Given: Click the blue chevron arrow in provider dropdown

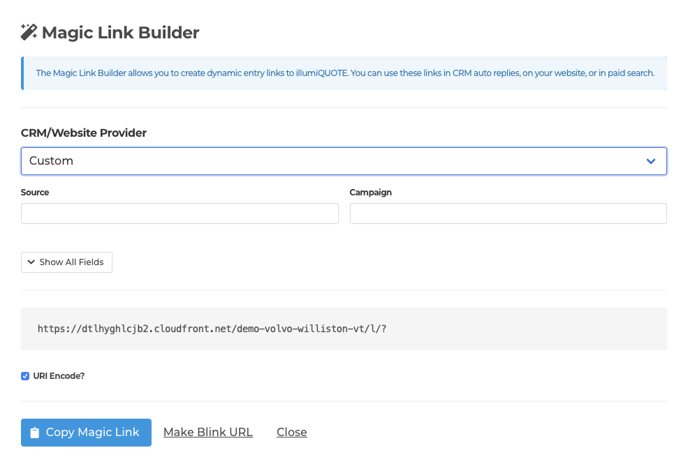Looking at the screenshot, I should coord(651,161).
